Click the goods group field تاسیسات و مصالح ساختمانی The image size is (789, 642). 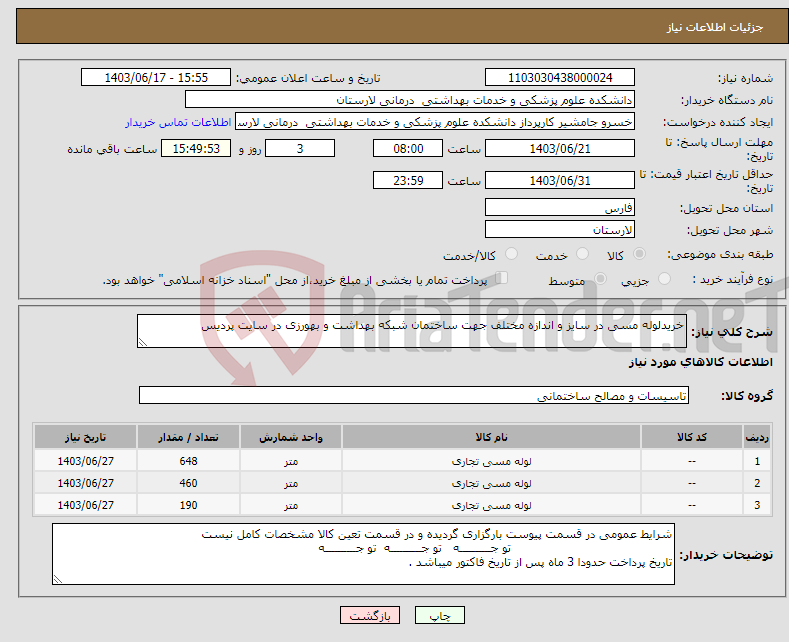414,395
